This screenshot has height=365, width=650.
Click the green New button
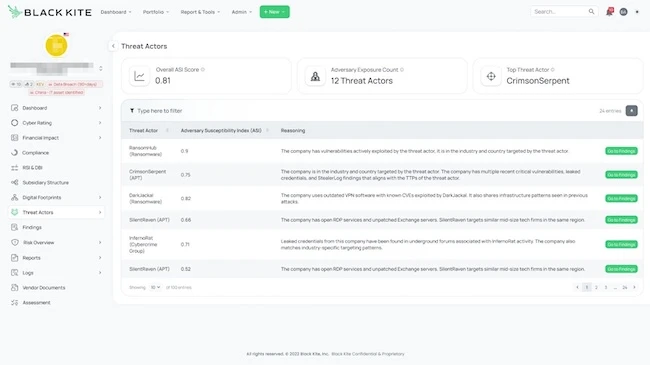(x=274, y=12)
